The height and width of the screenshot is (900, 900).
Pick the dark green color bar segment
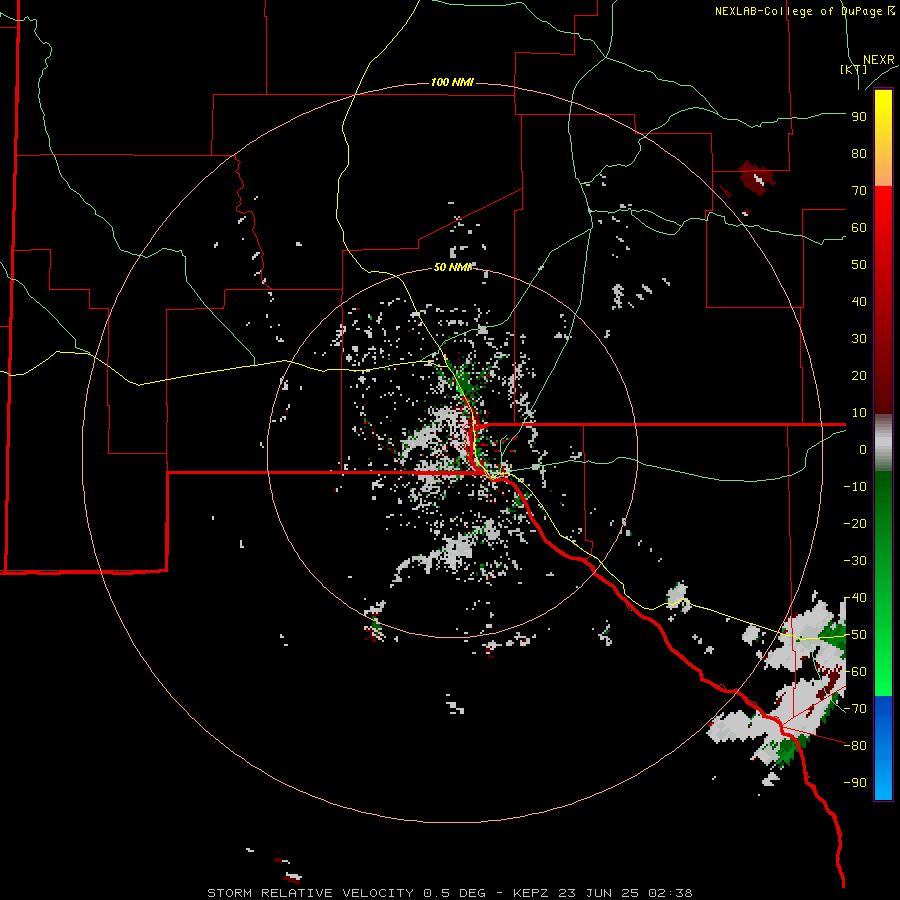tap(883, 501)
